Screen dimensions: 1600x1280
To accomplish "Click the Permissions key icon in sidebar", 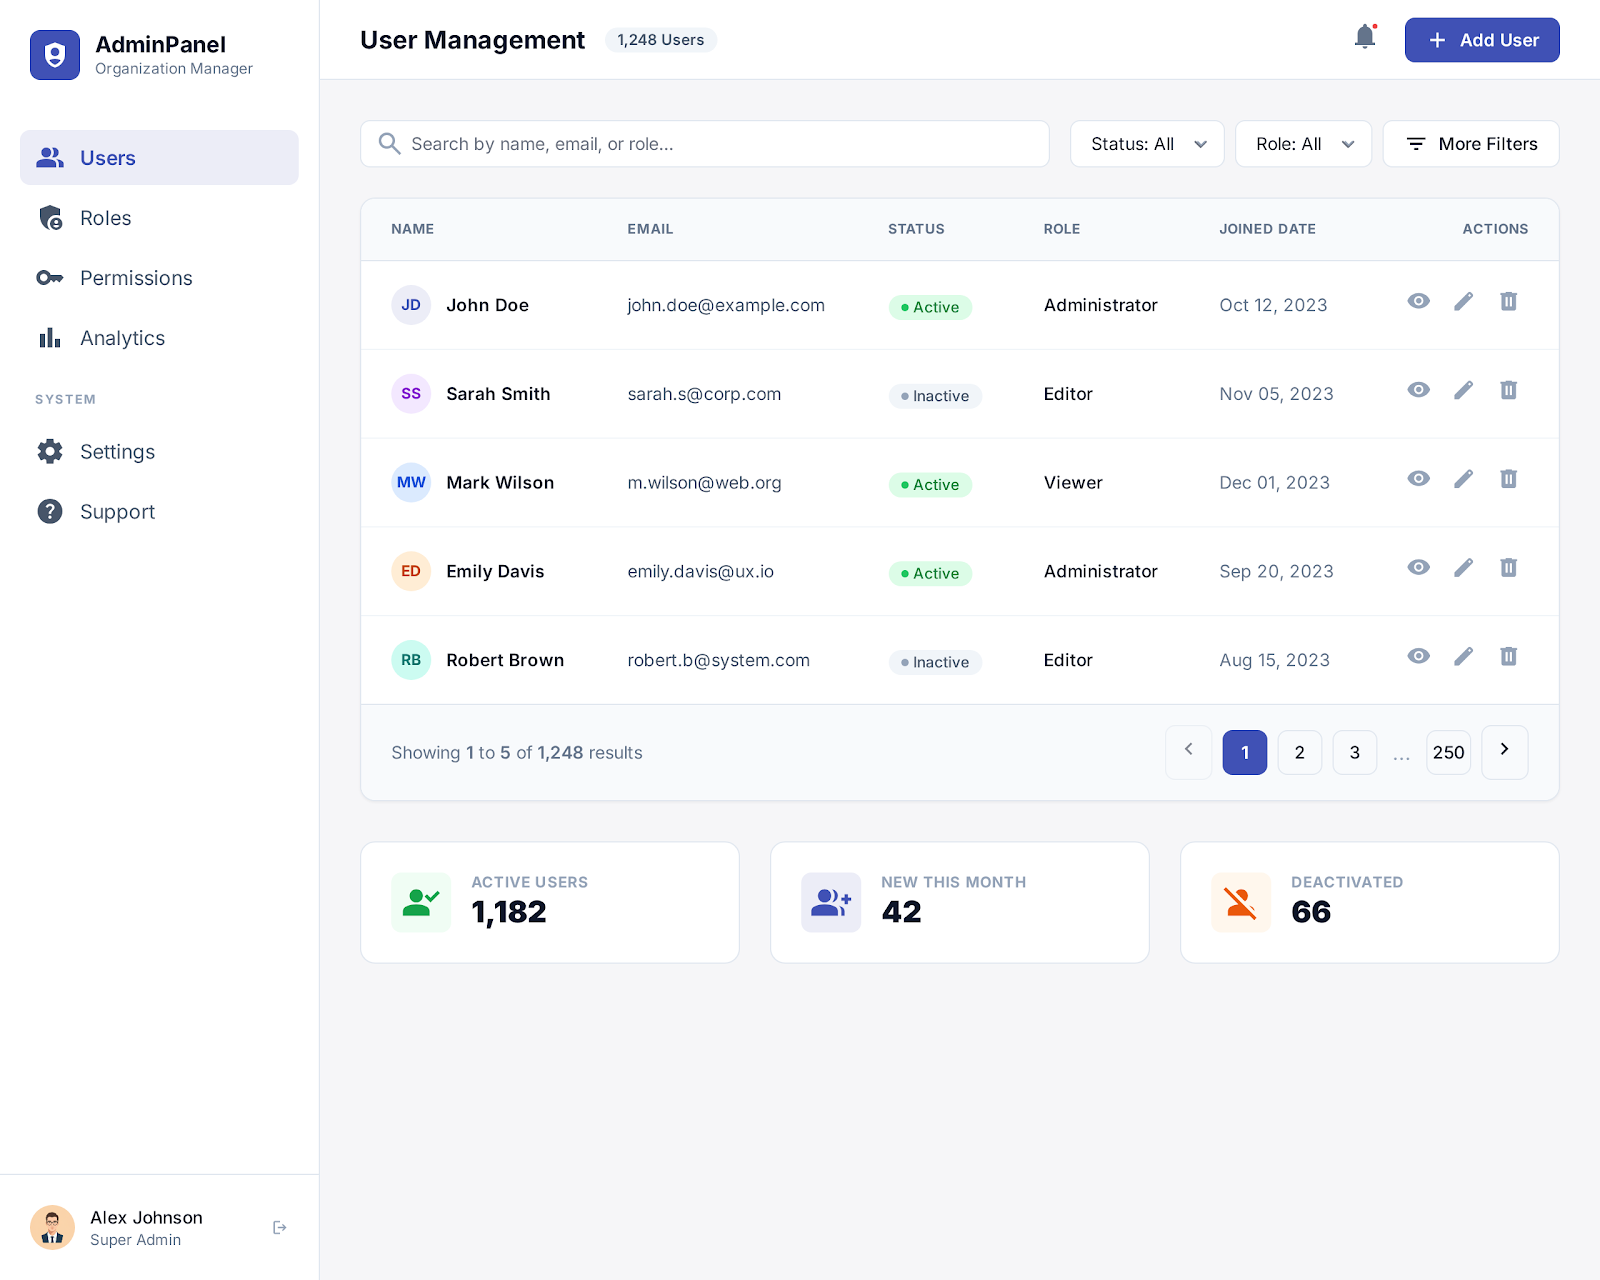I will tap(50, 278).
